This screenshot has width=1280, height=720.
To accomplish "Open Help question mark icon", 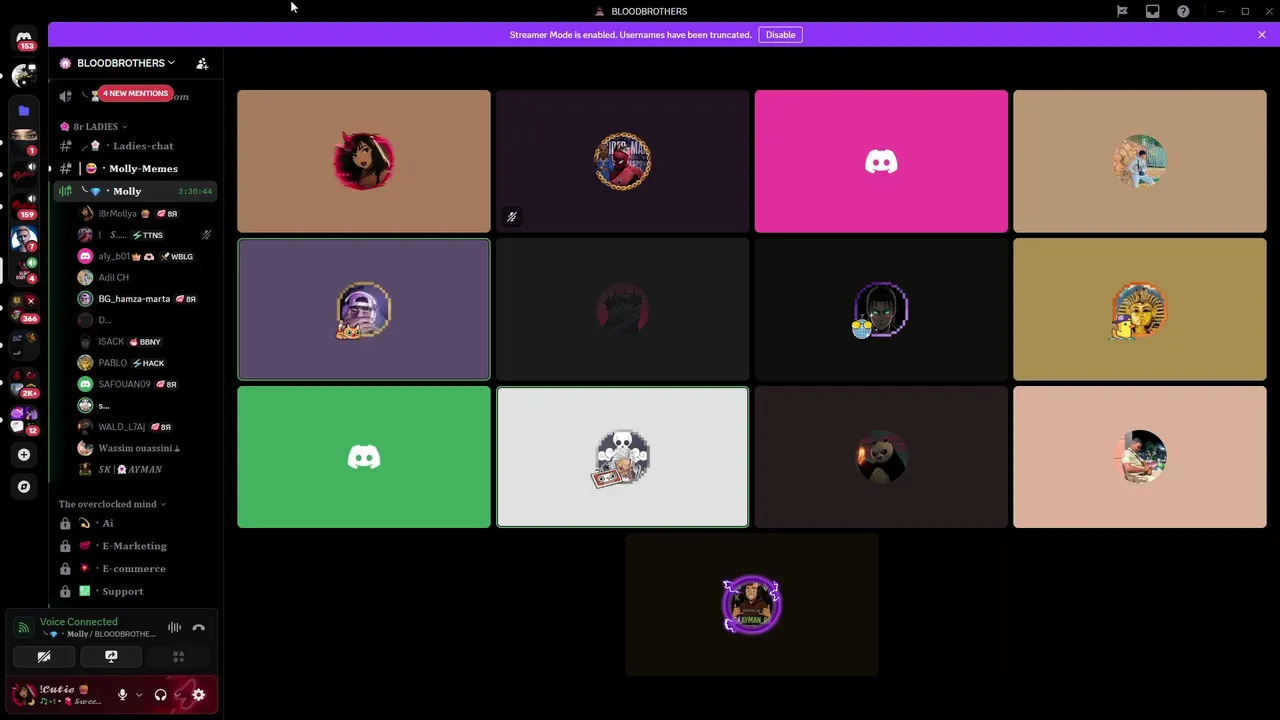I will tap(1183, 11).
